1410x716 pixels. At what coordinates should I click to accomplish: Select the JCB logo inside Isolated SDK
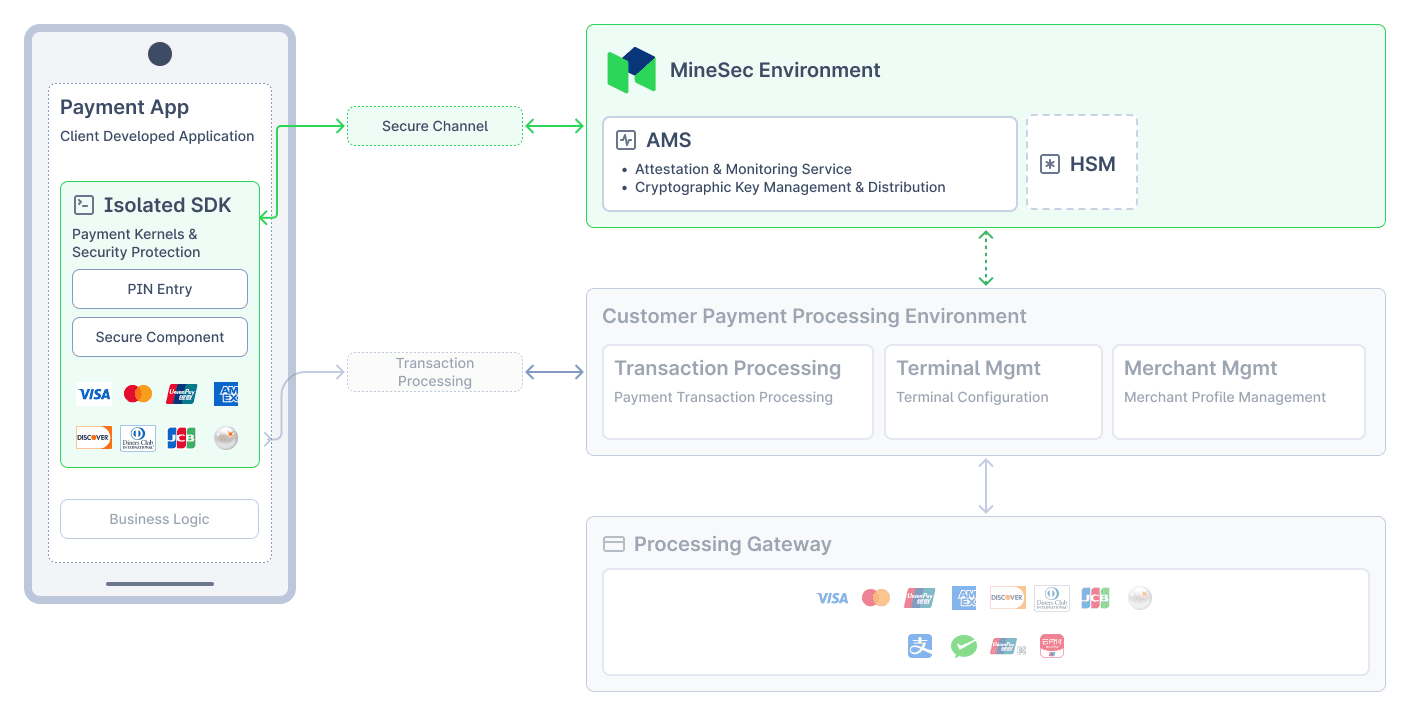181,438
